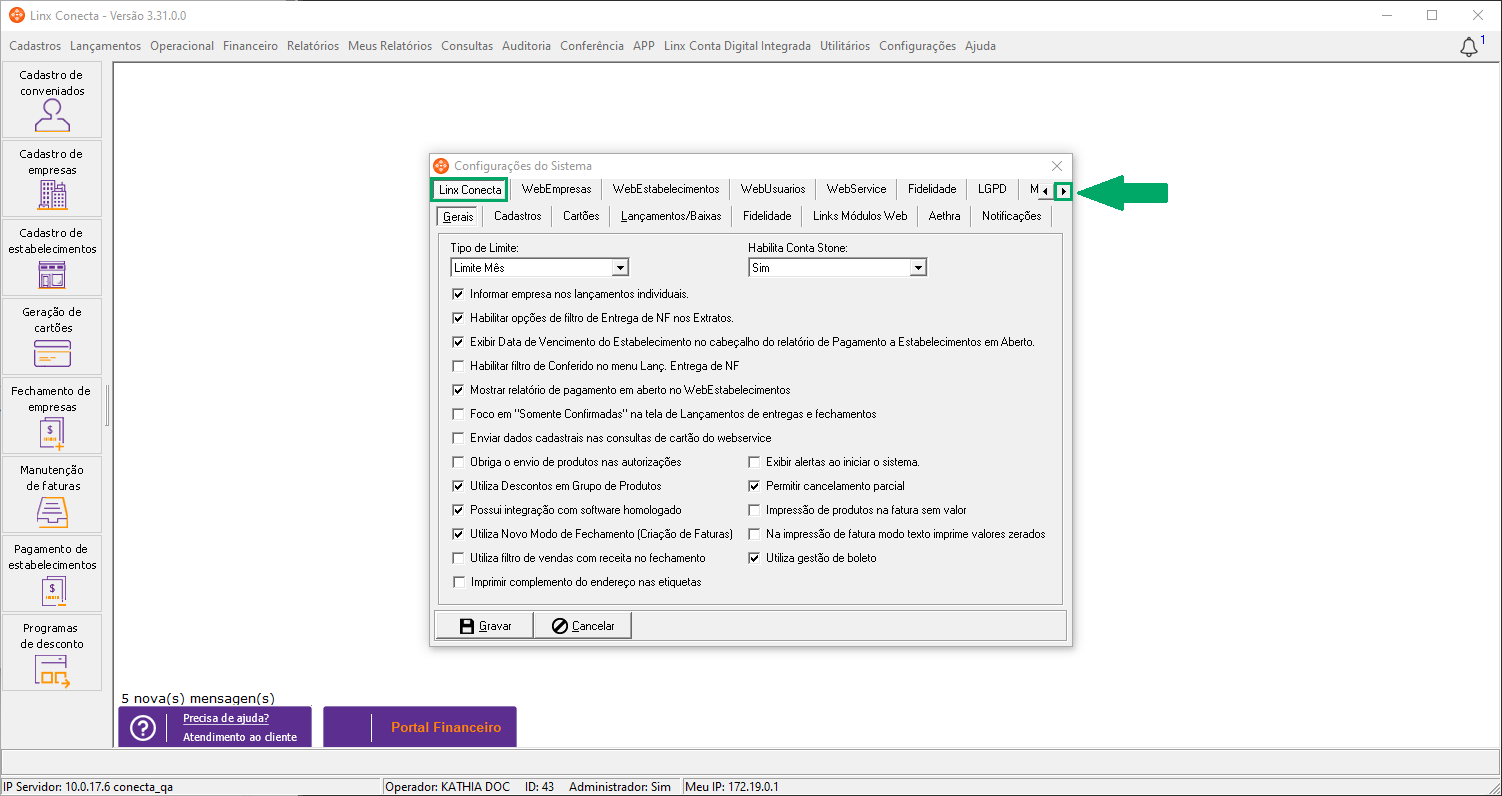Image resolution: width=1502 pixels, height=796 pixels.
Task: Toggle Utiliza gestão de boleto checkbox
Action: pyautogui.click(x=755, y=558)
